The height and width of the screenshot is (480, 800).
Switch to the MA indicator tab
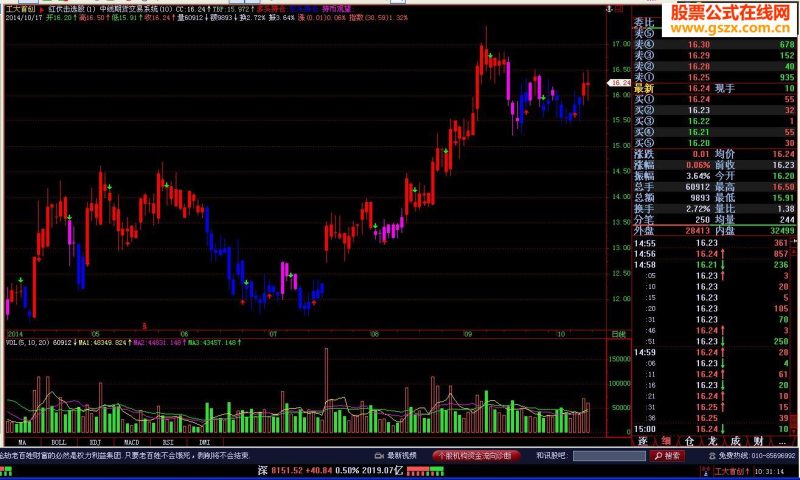22,442
